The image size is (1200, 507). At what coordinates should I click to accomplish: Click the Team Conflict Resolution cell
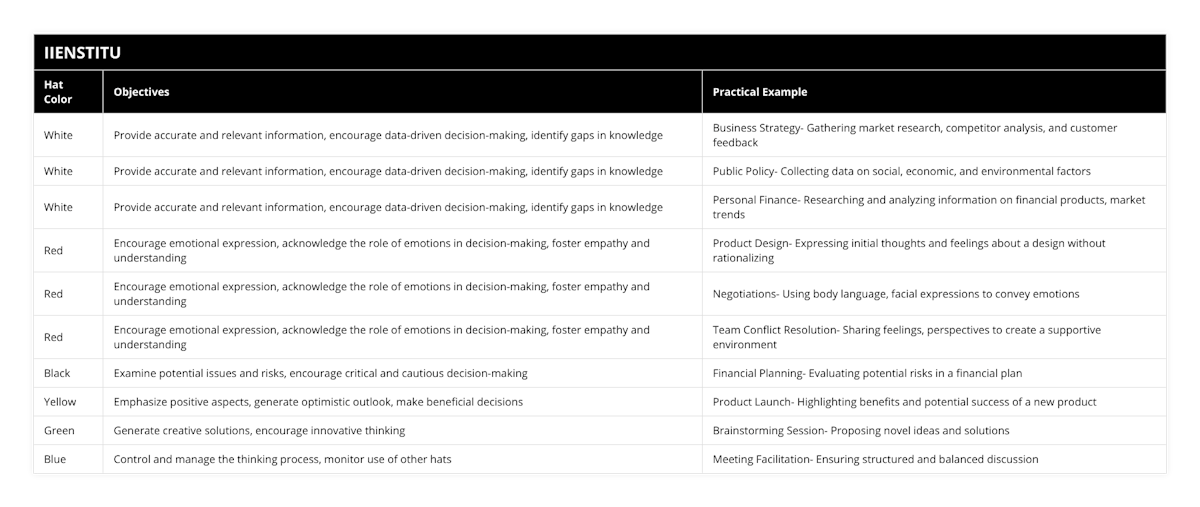(906, 337)
